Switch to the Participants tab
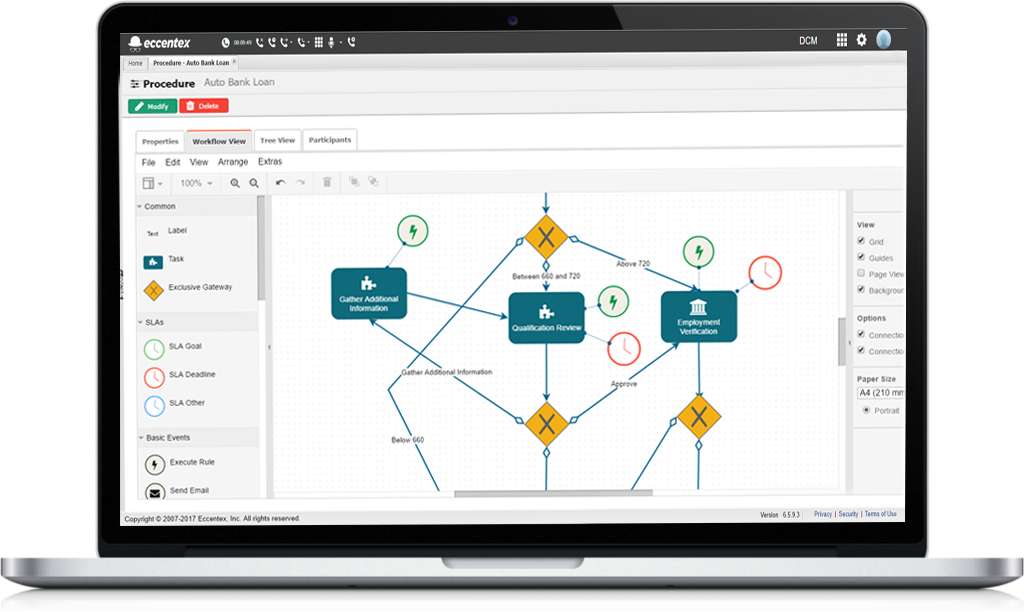This screenshot has width=1024, height=612. (330, 140)
